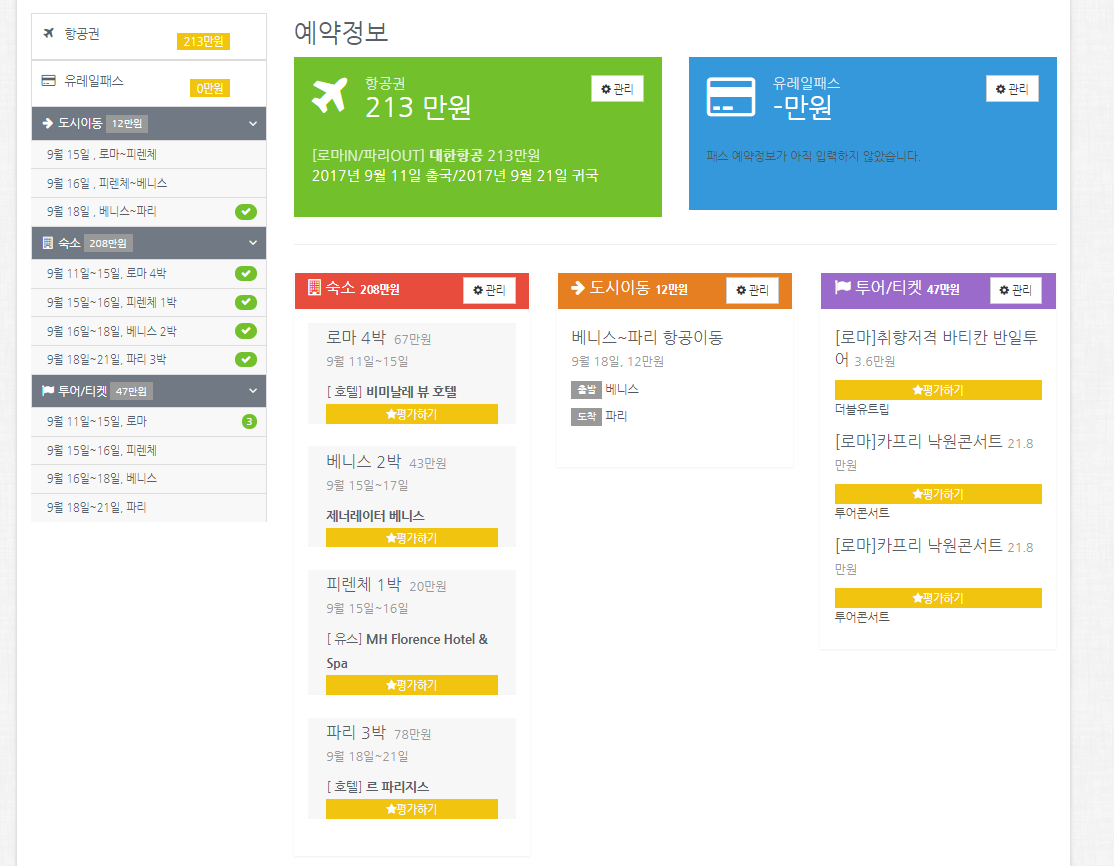Click the large airplane icon in green 항공권 card

[330, 95]
